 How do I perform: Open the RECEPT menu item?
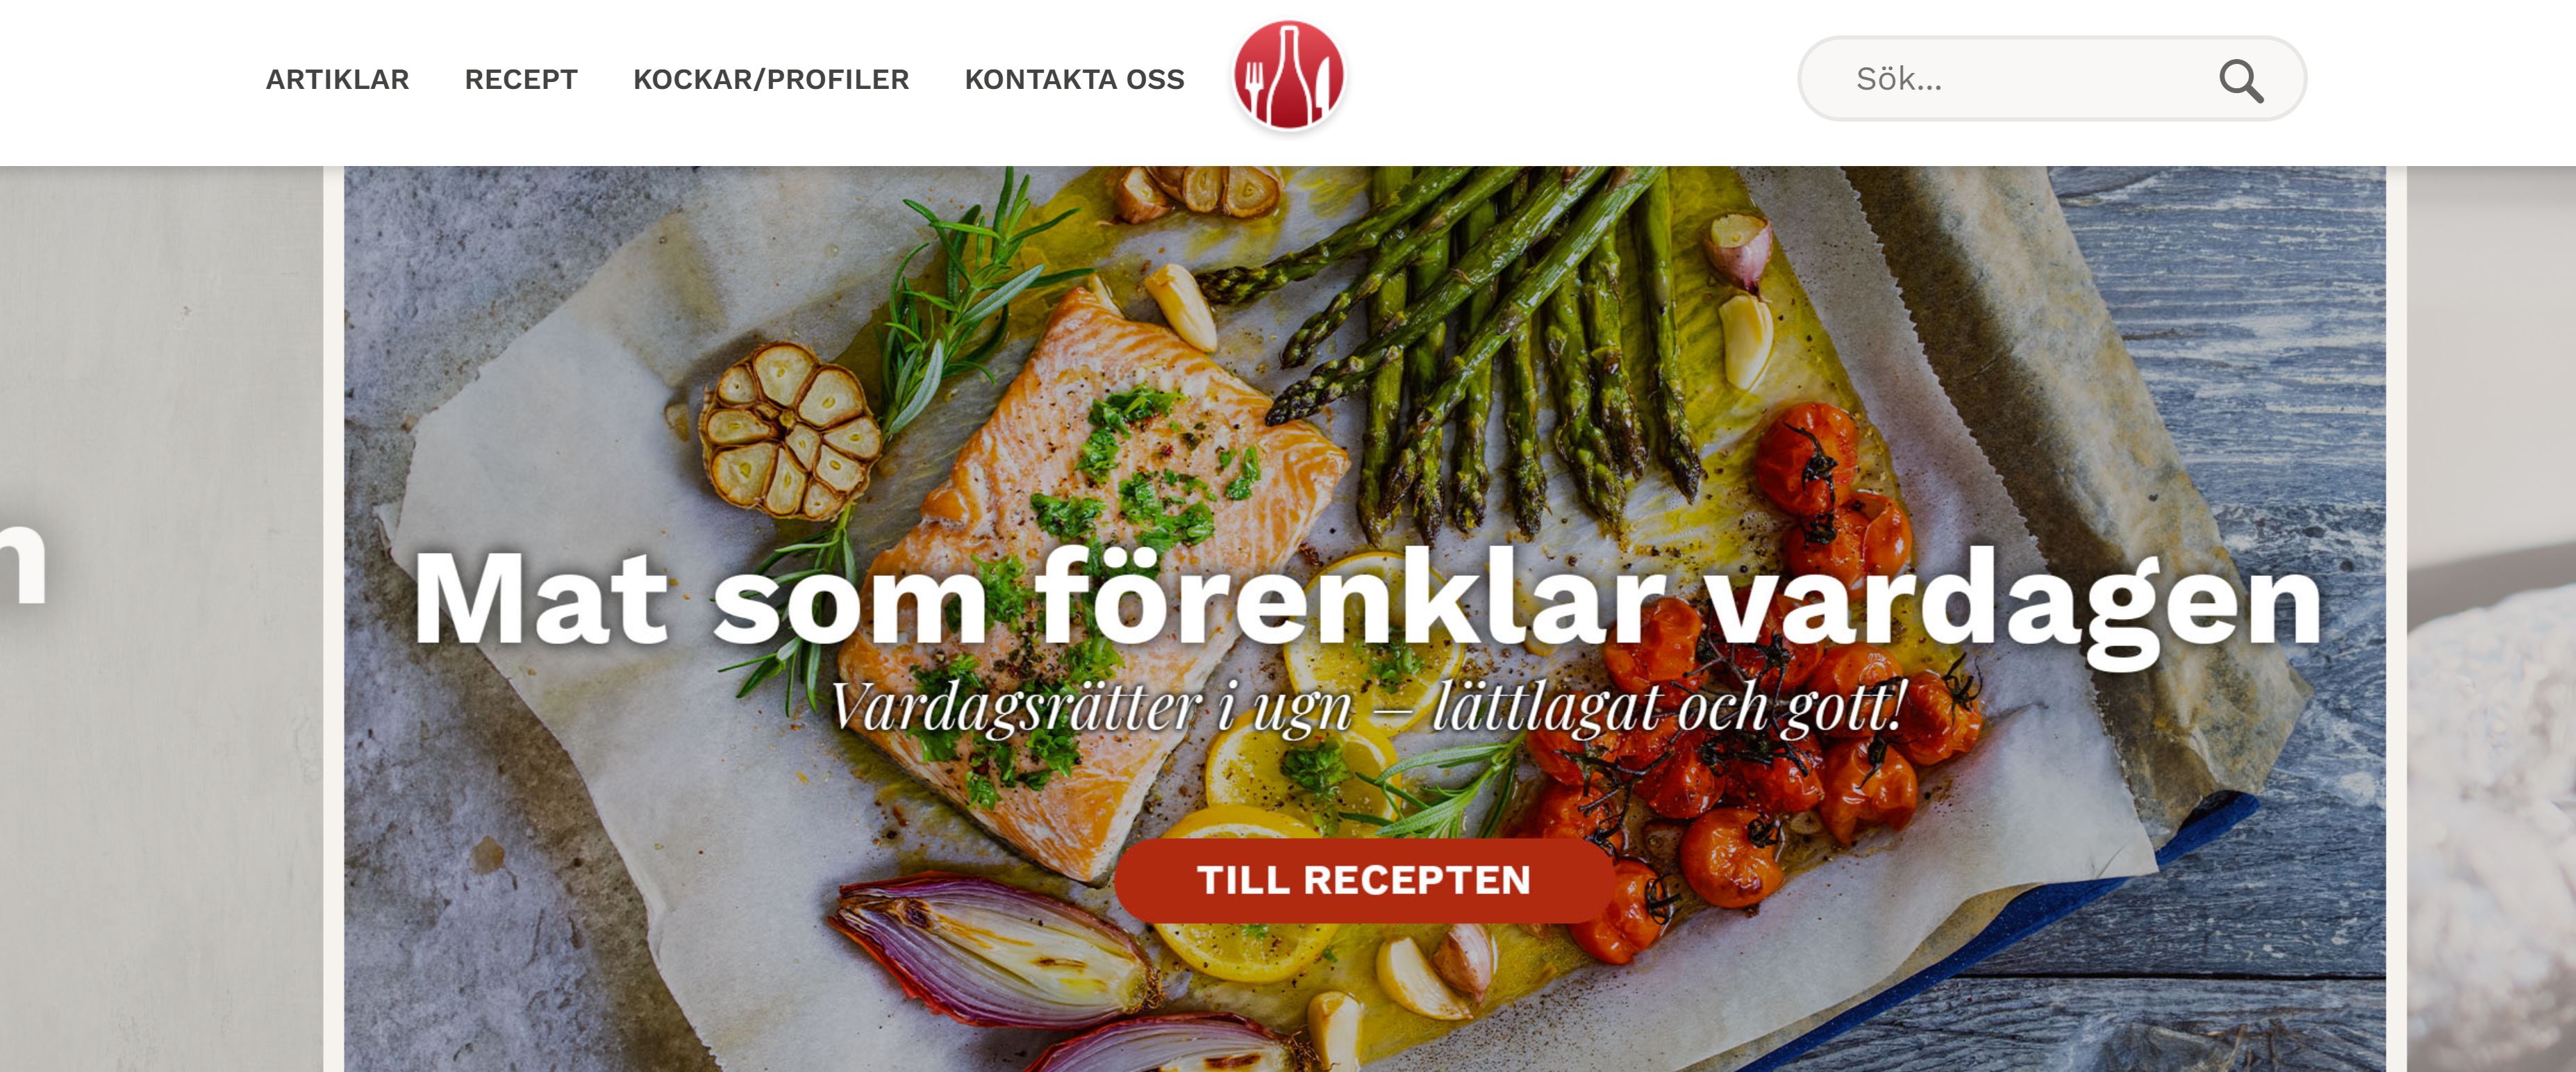pyautogui.click(x=521, y=79)
